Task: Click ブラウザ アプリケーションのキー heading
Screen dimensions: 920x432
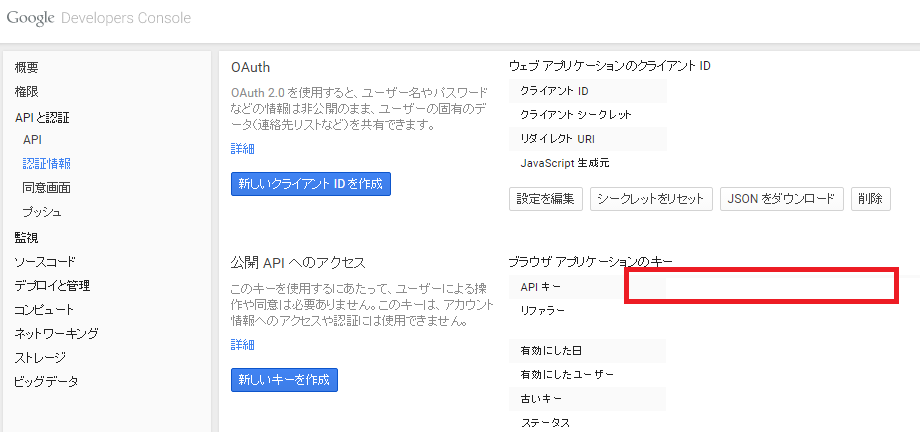Action: click(x=590, y=261)
